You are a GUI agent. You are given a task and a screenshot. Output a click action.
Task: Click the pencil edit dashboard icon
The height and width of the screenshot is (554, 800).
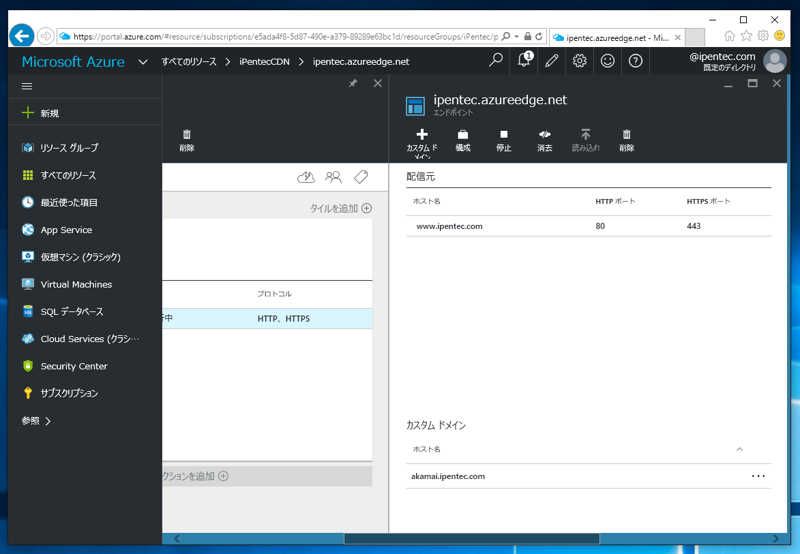pos(552,61)
